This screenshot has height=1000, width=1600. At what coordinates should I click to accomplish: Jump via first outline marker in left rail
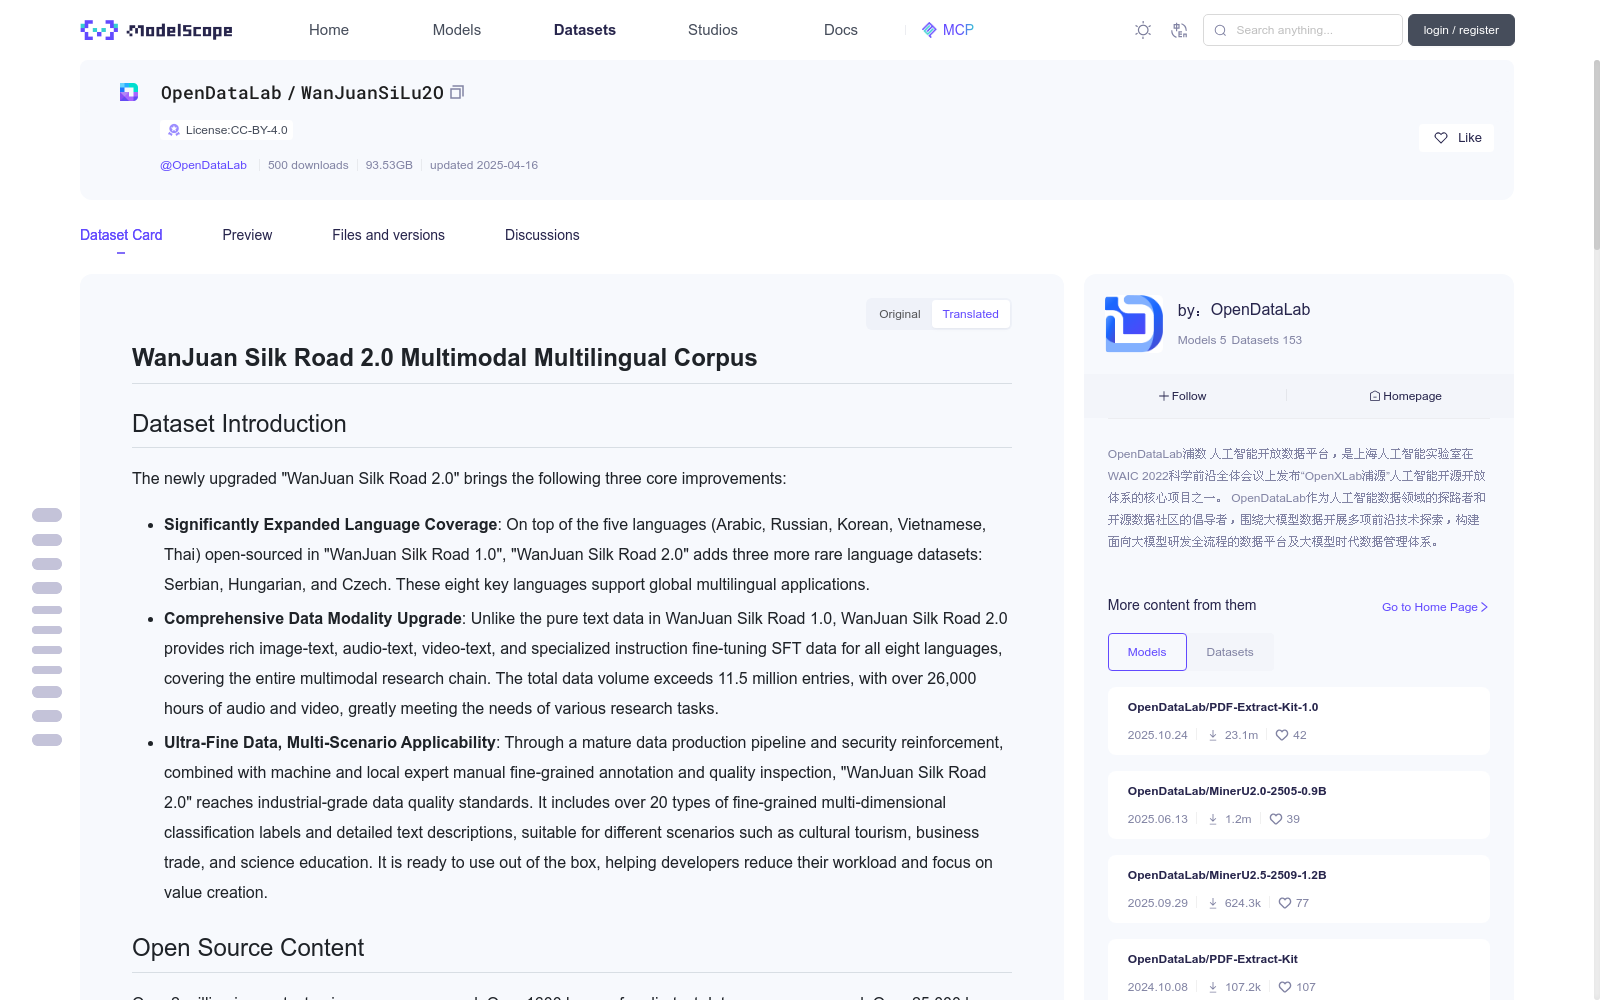click(x=47, y=515)
